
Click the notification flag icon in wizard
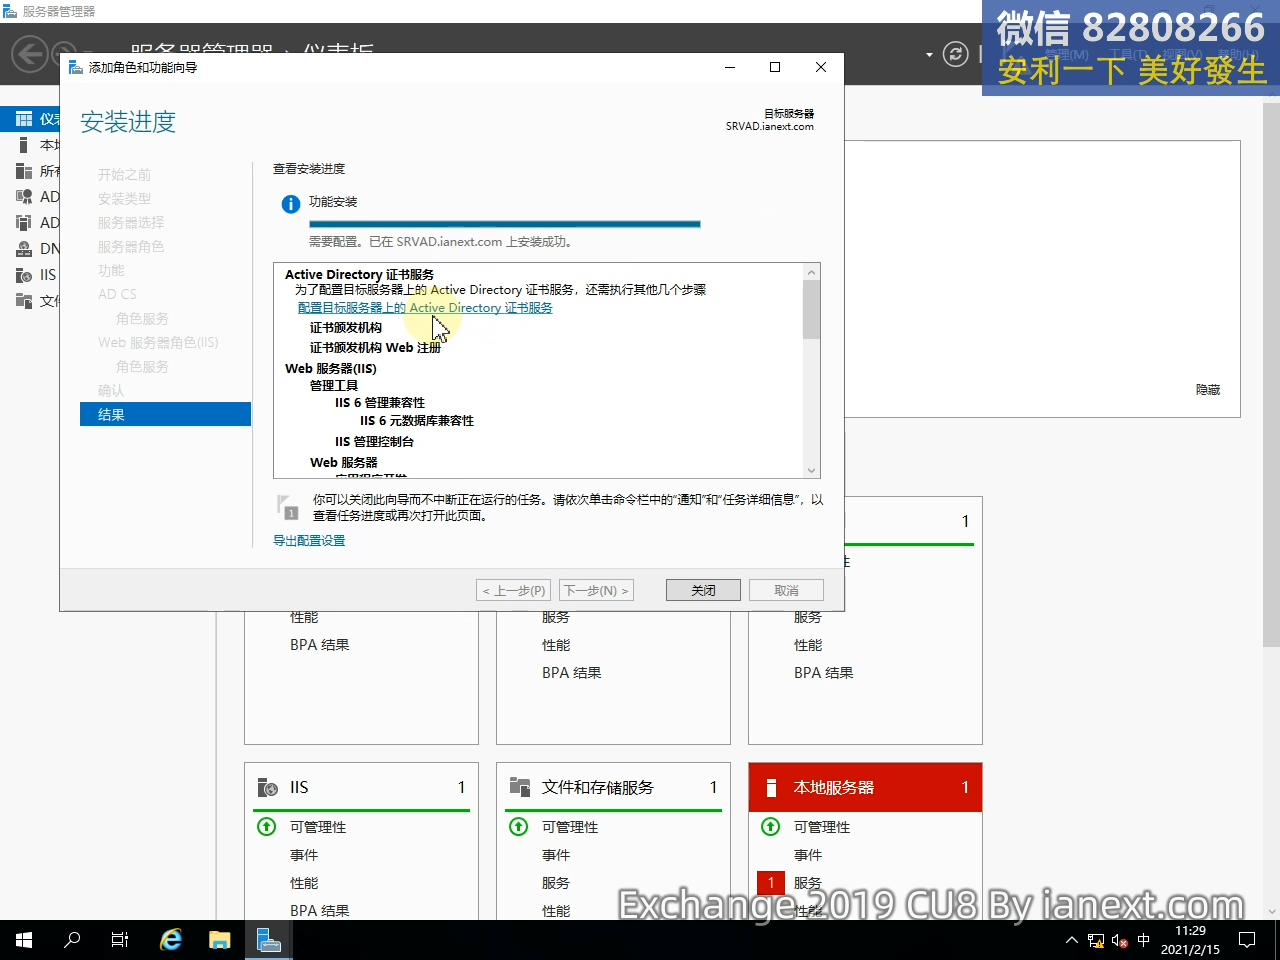click(x=288, y=507)
